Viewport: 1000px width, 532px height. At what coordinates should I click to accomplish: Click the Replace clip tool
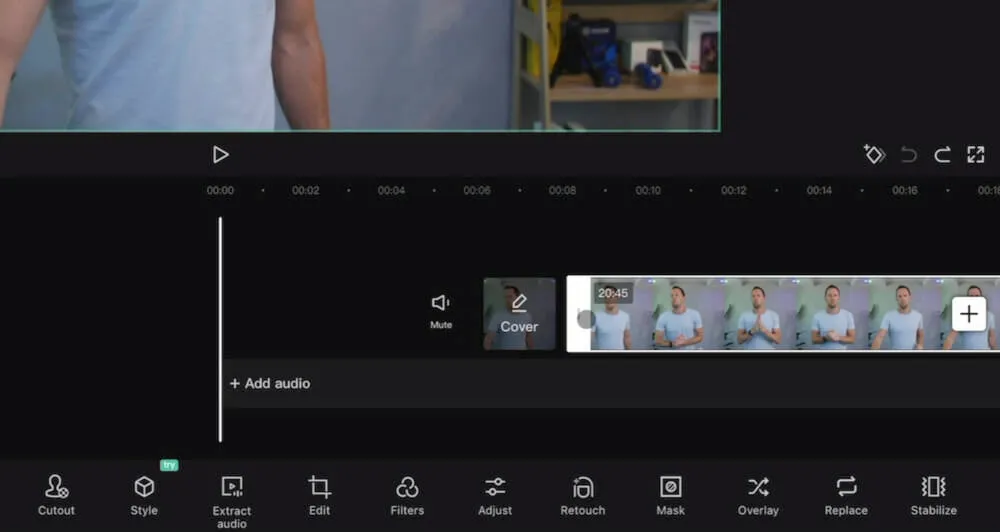(x=846, y=495)
